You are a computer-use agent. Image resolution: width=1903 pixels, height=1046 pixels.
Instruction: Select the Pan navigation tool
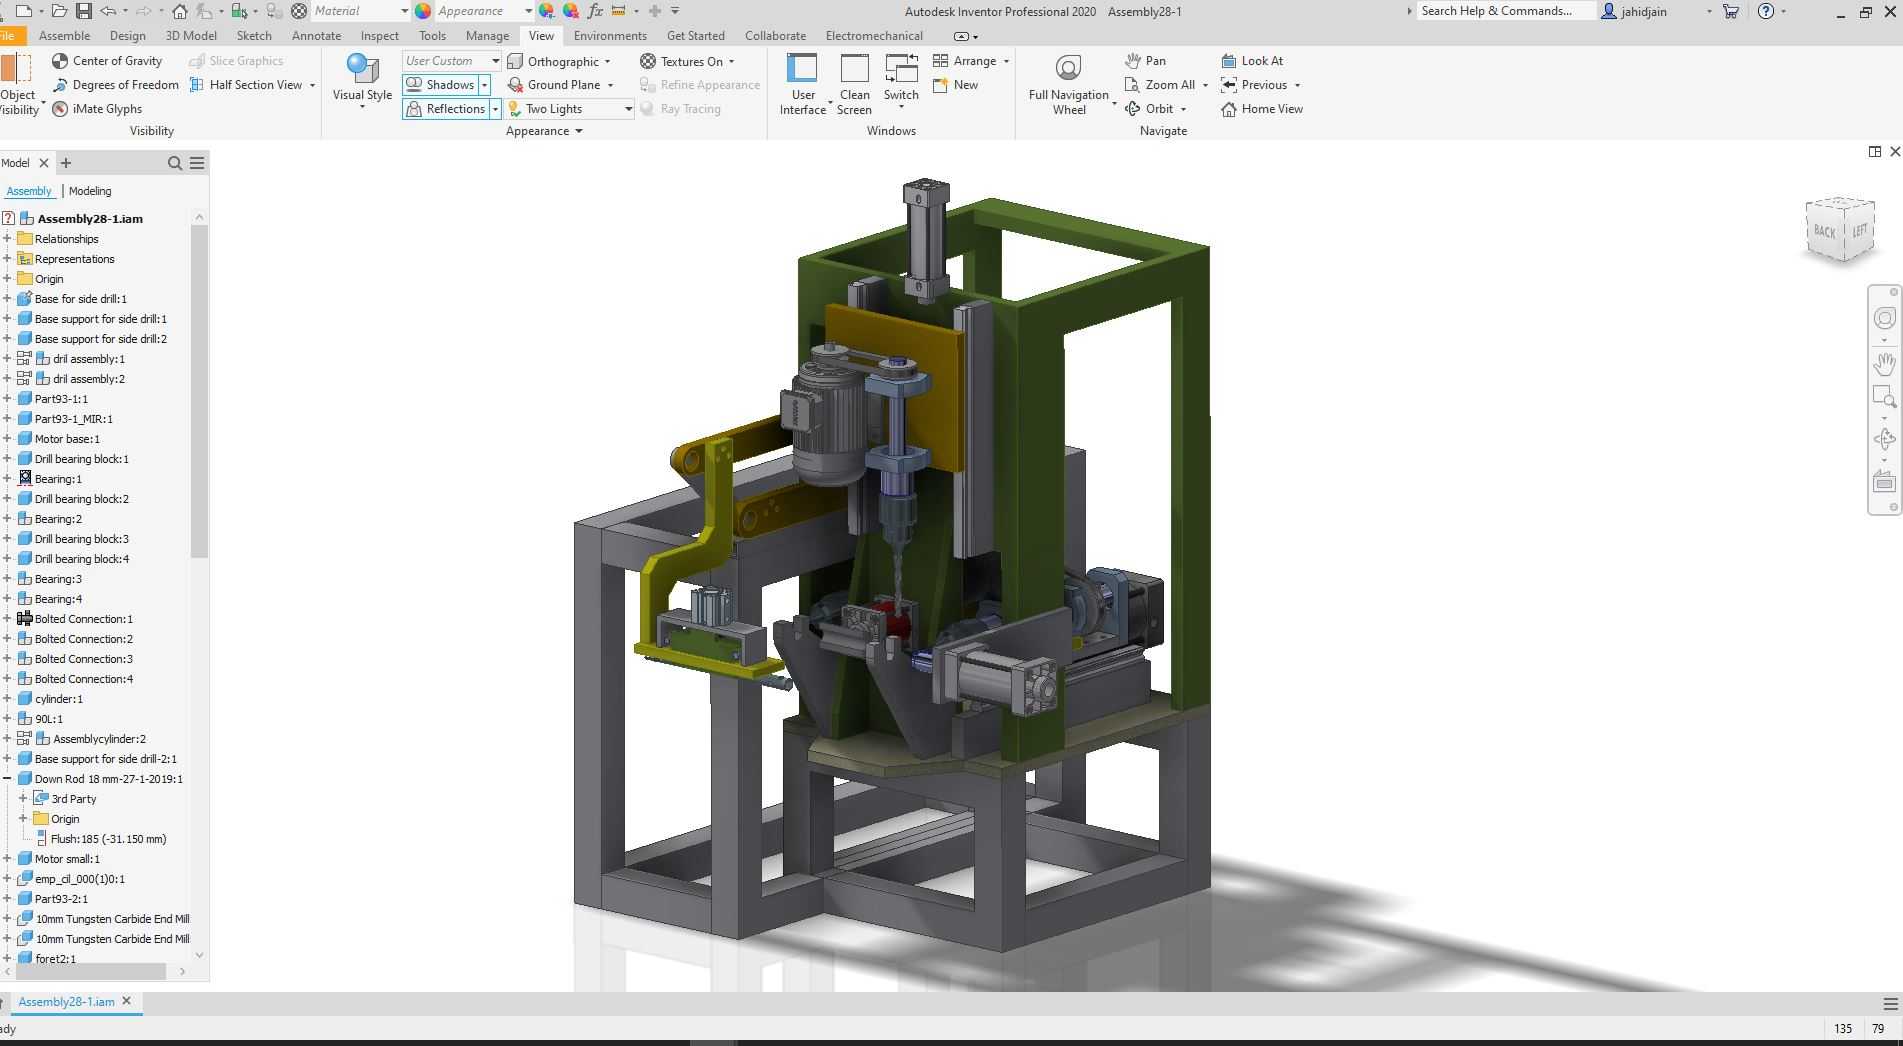click(1144, 61)
